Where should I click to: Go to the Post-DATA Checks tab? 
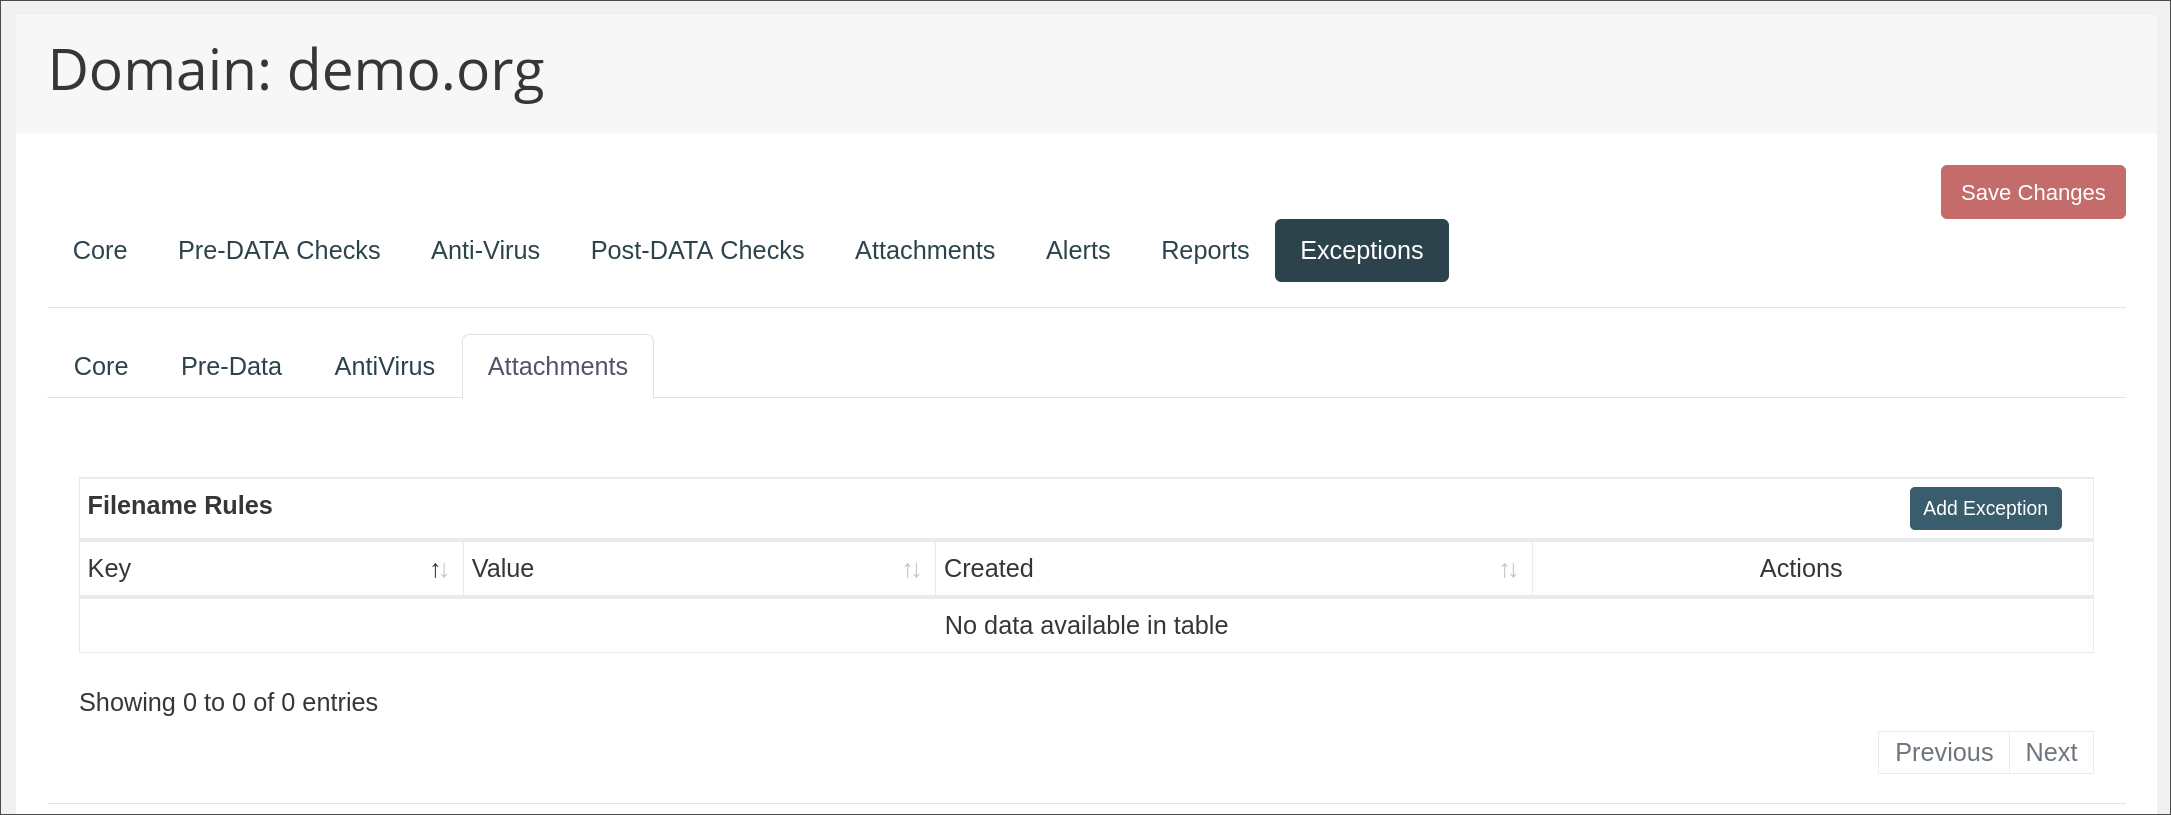(x=697, y=250)
